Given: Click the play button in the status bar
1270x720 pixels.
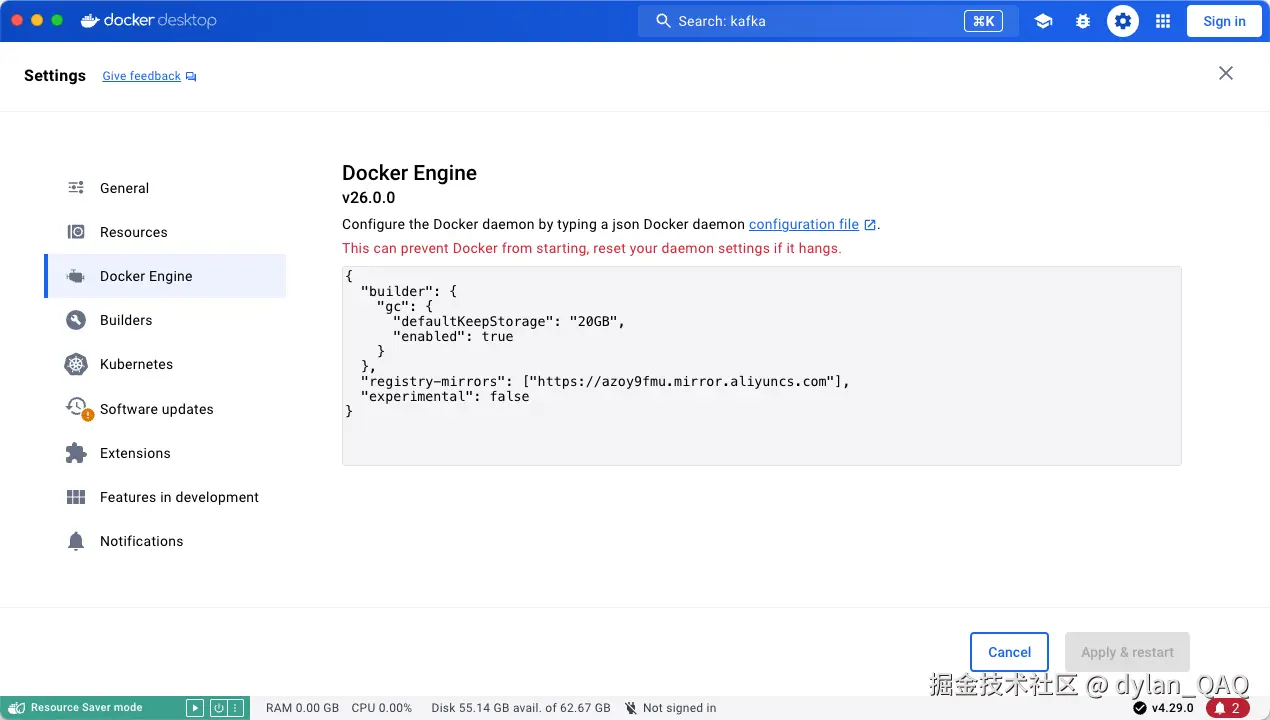Looking at the screenshot, I should [195, 708].
